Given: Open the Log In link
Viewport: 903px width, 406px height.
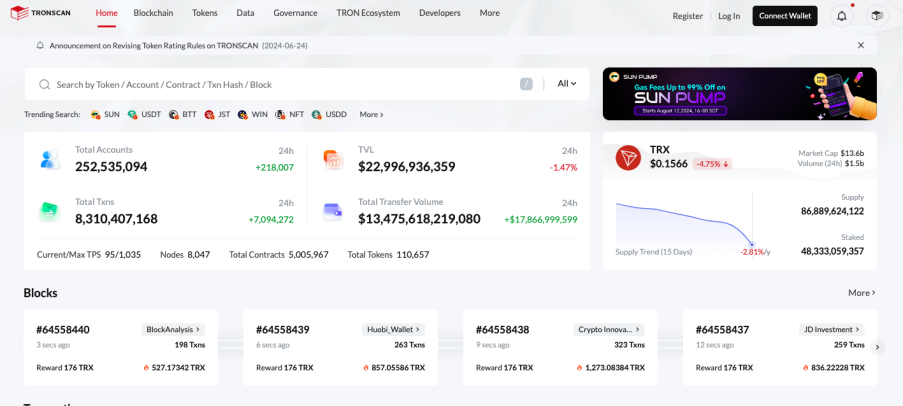Looking at the screenshot, I should [x=729, y=16].
